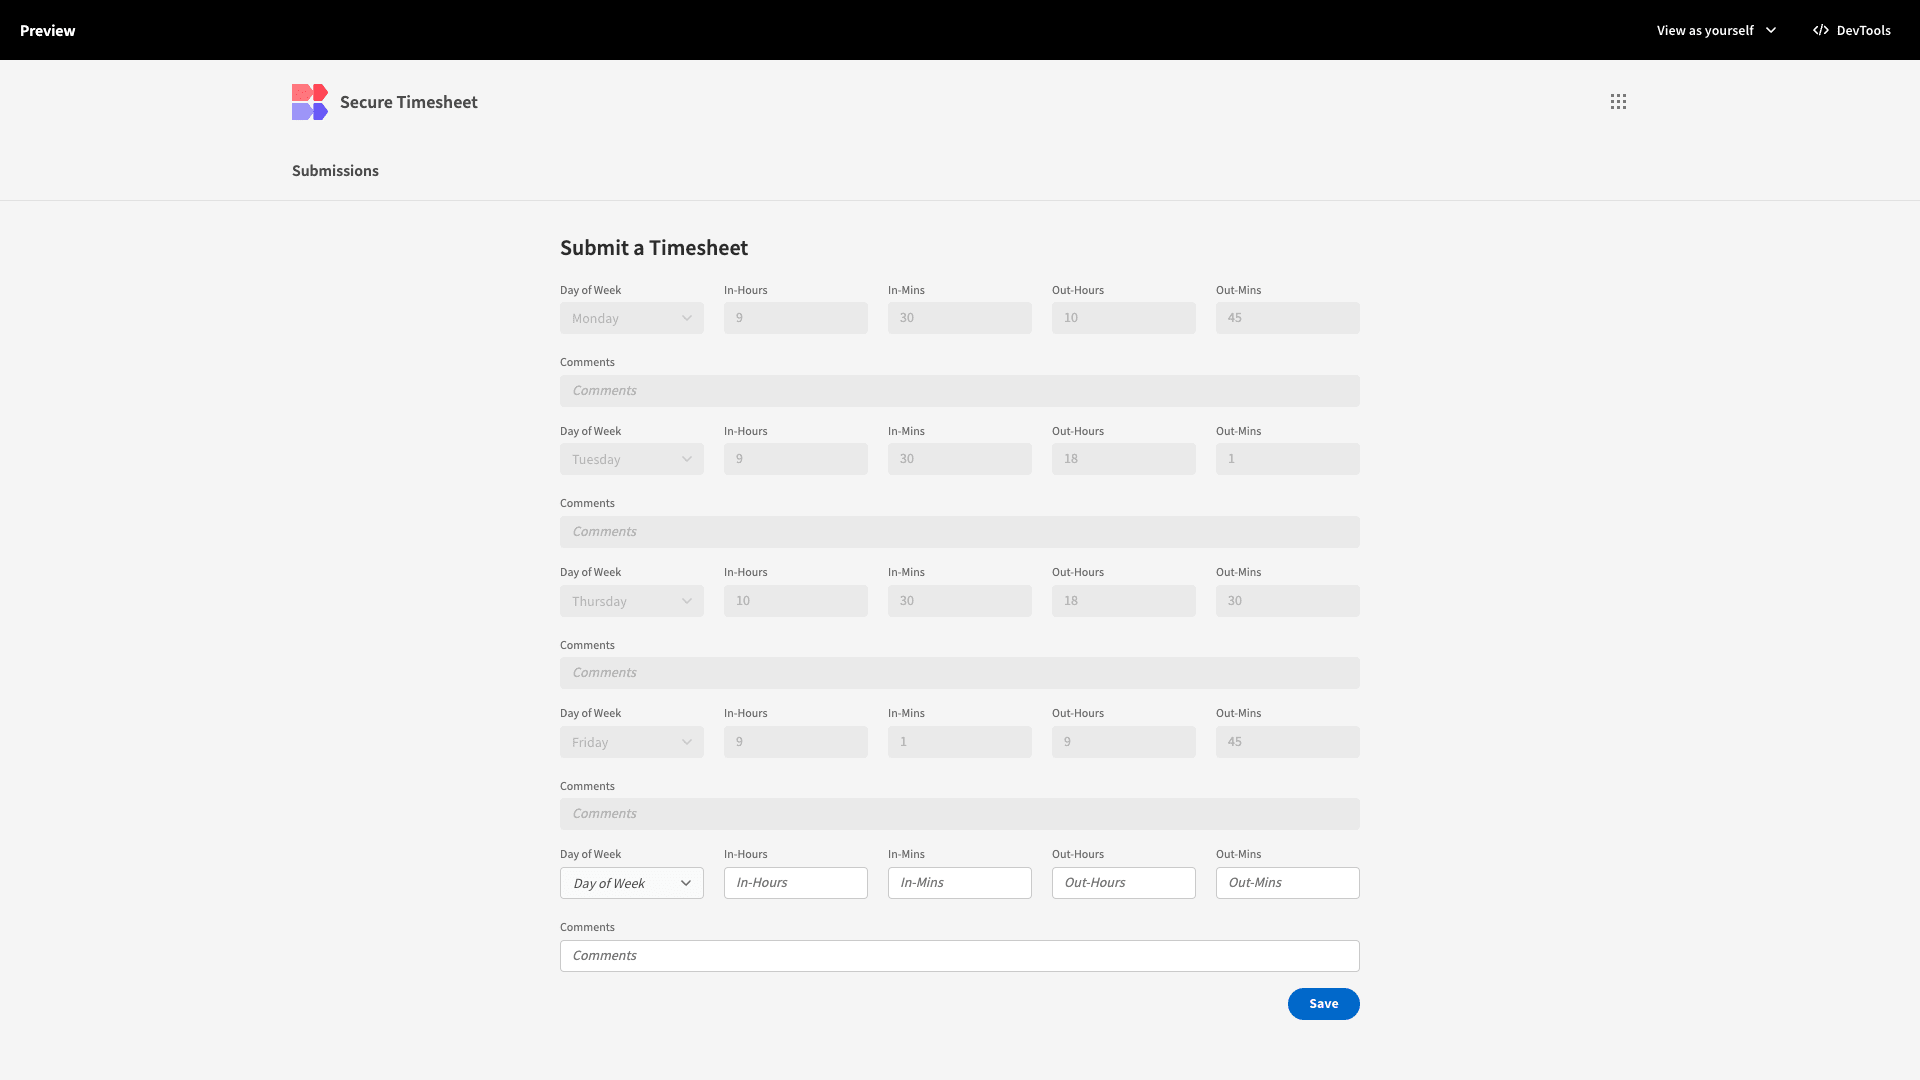Viewport: 1920px width, 1080px height.
Task: Click the empty In-Hours field
Action: pos(796,883)
